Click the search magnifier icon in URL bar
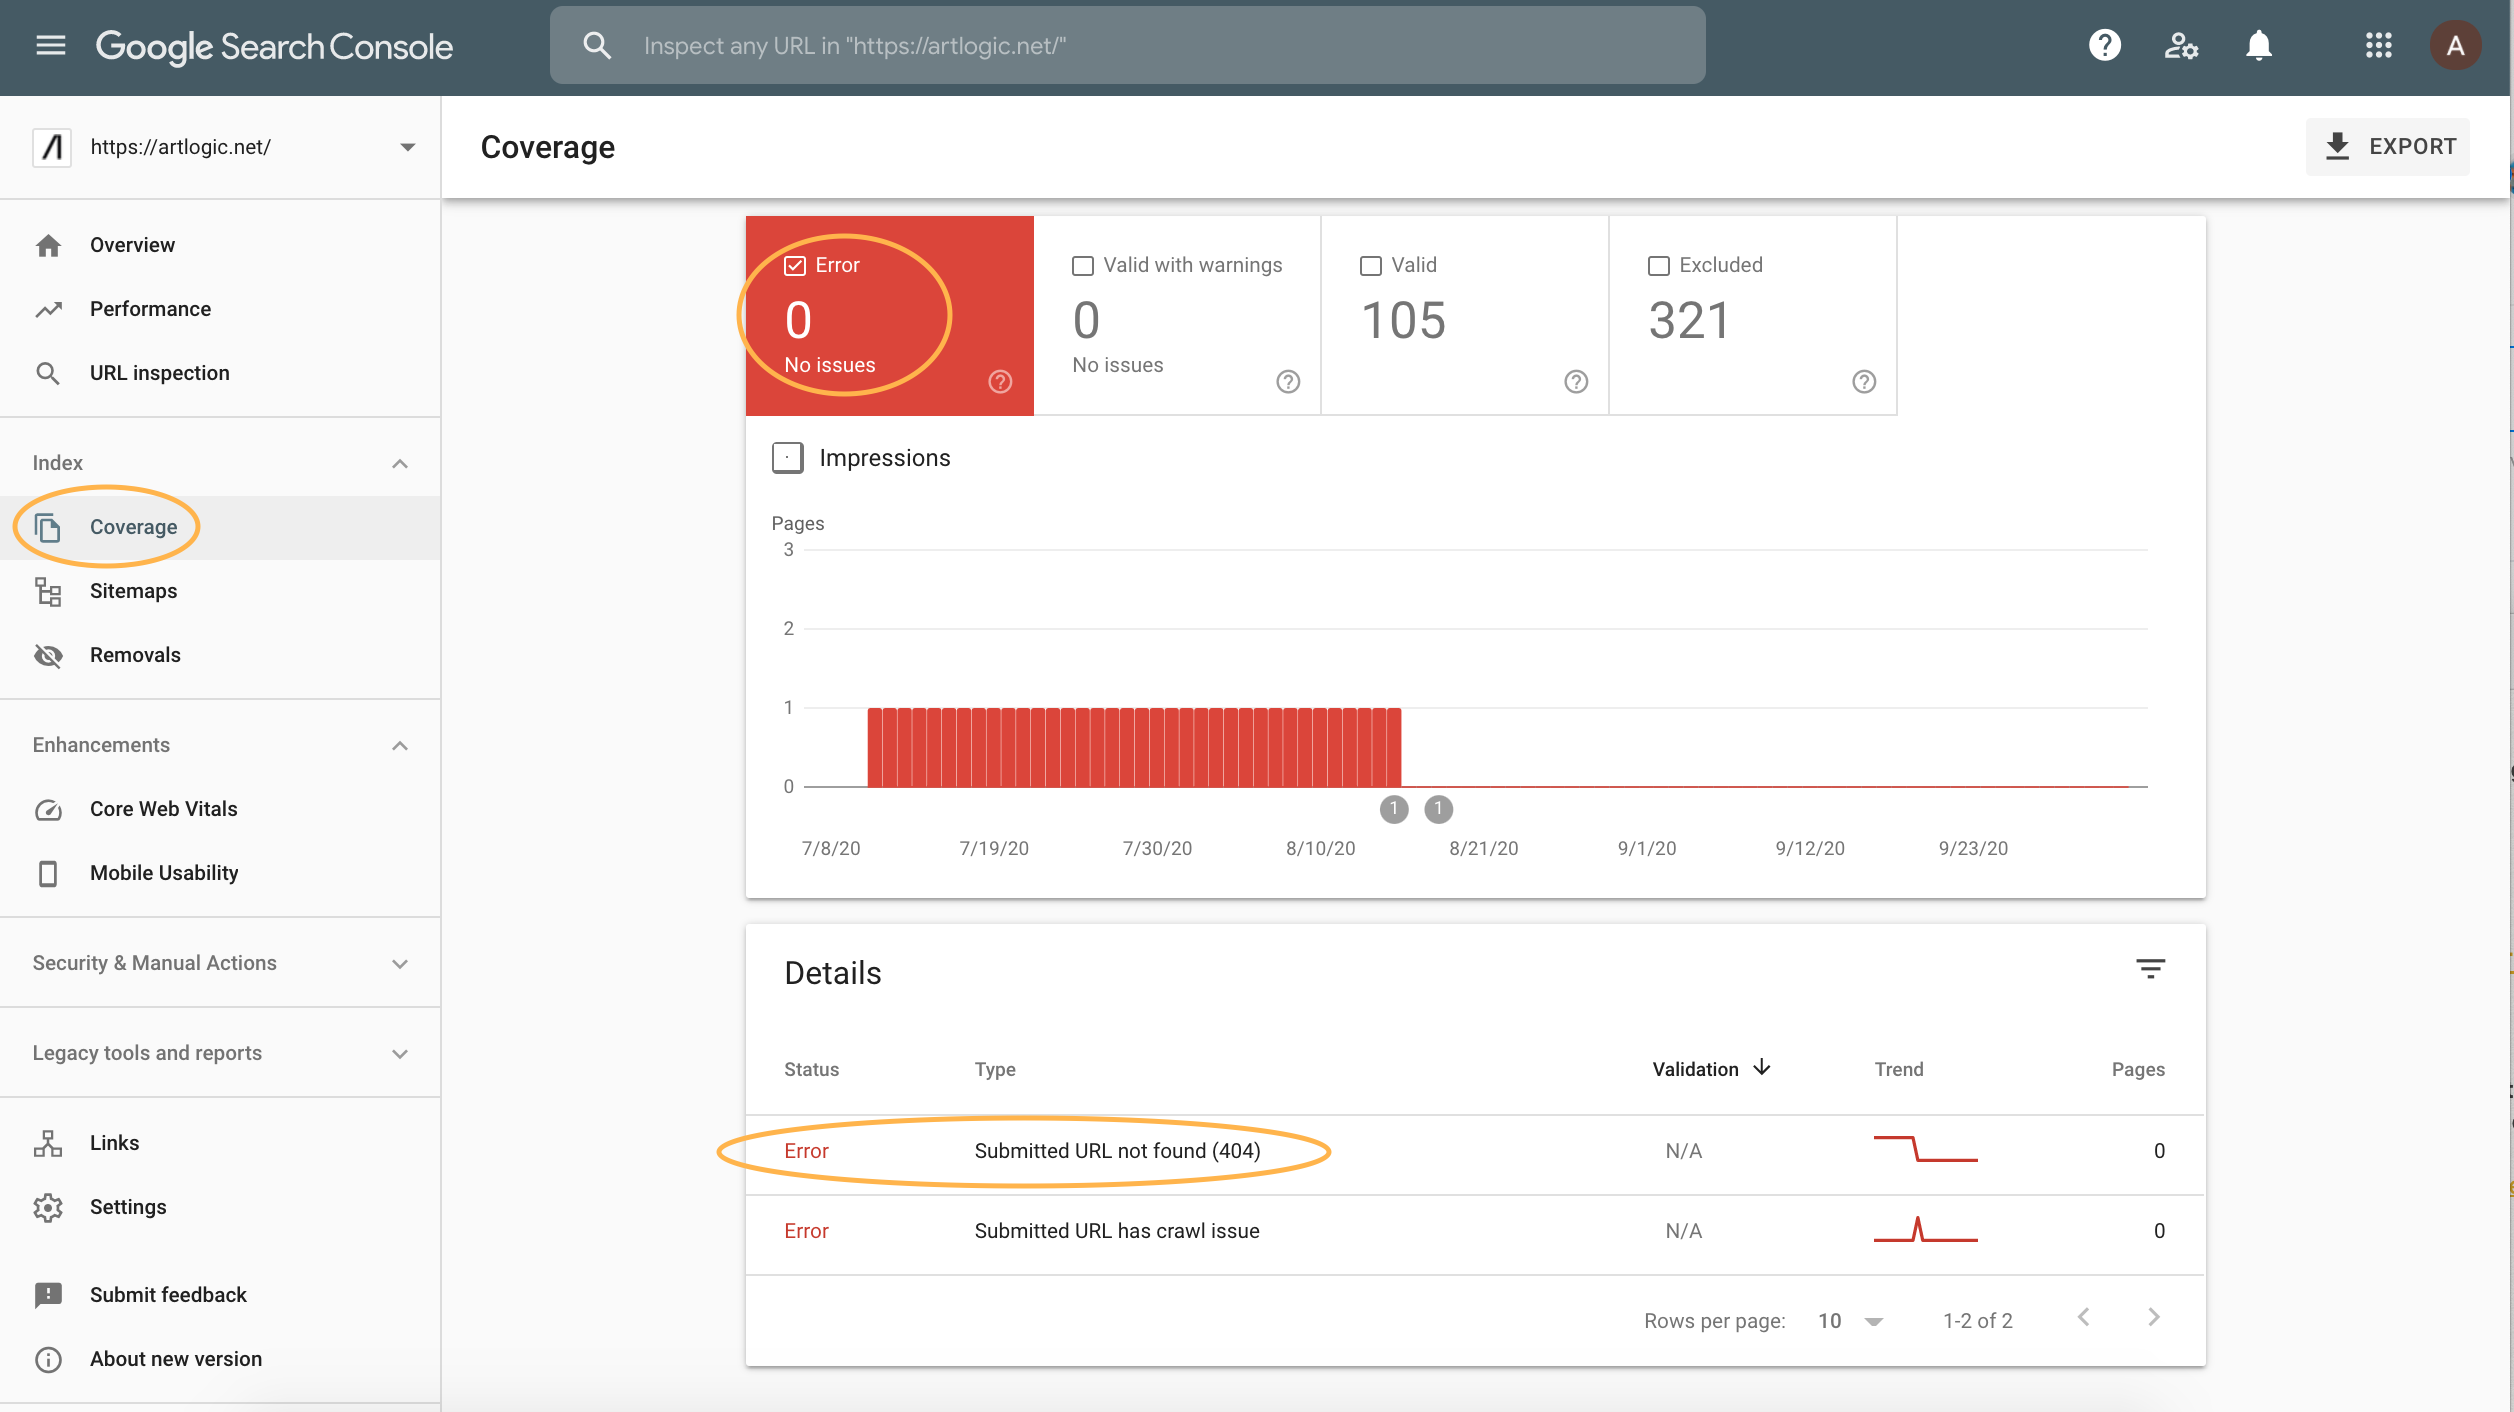Viewport: 2514px width, 1412px height. coord(597,46)
